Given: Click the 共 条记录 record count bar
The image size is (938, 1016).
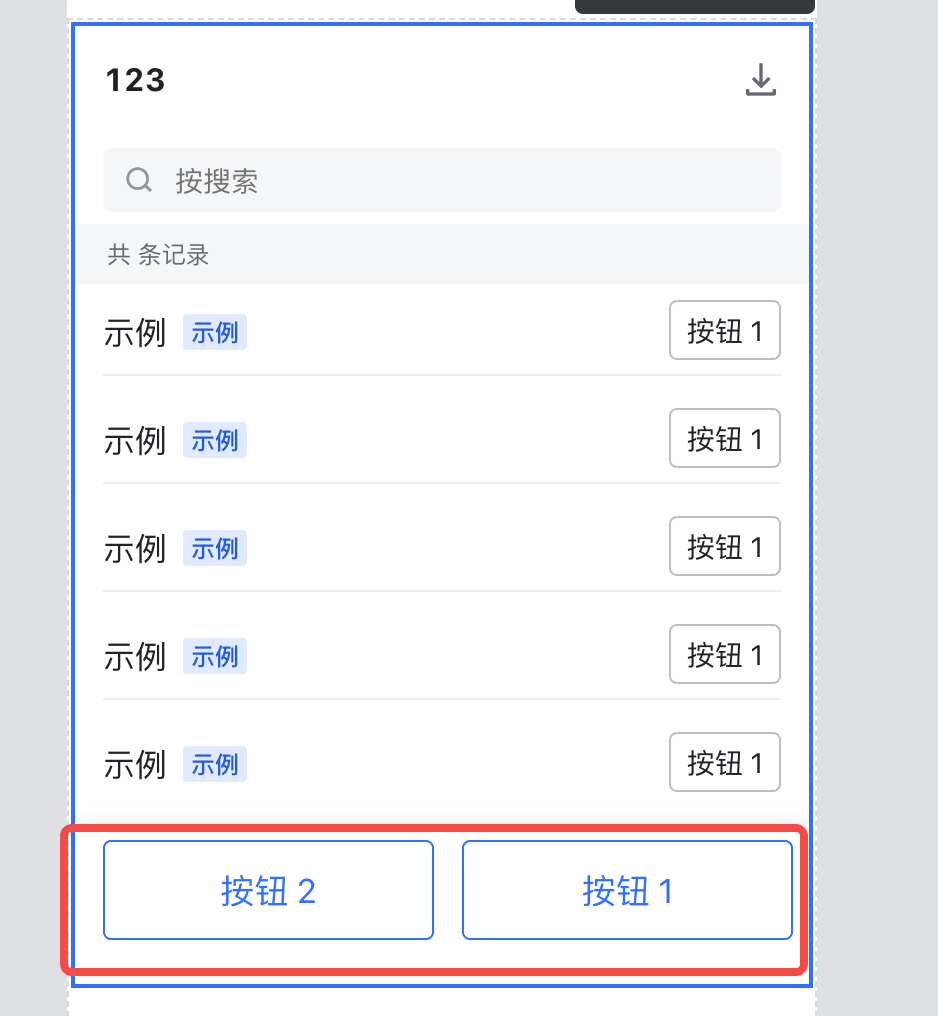Looking at the screenshot, I should tap(442, 255).
